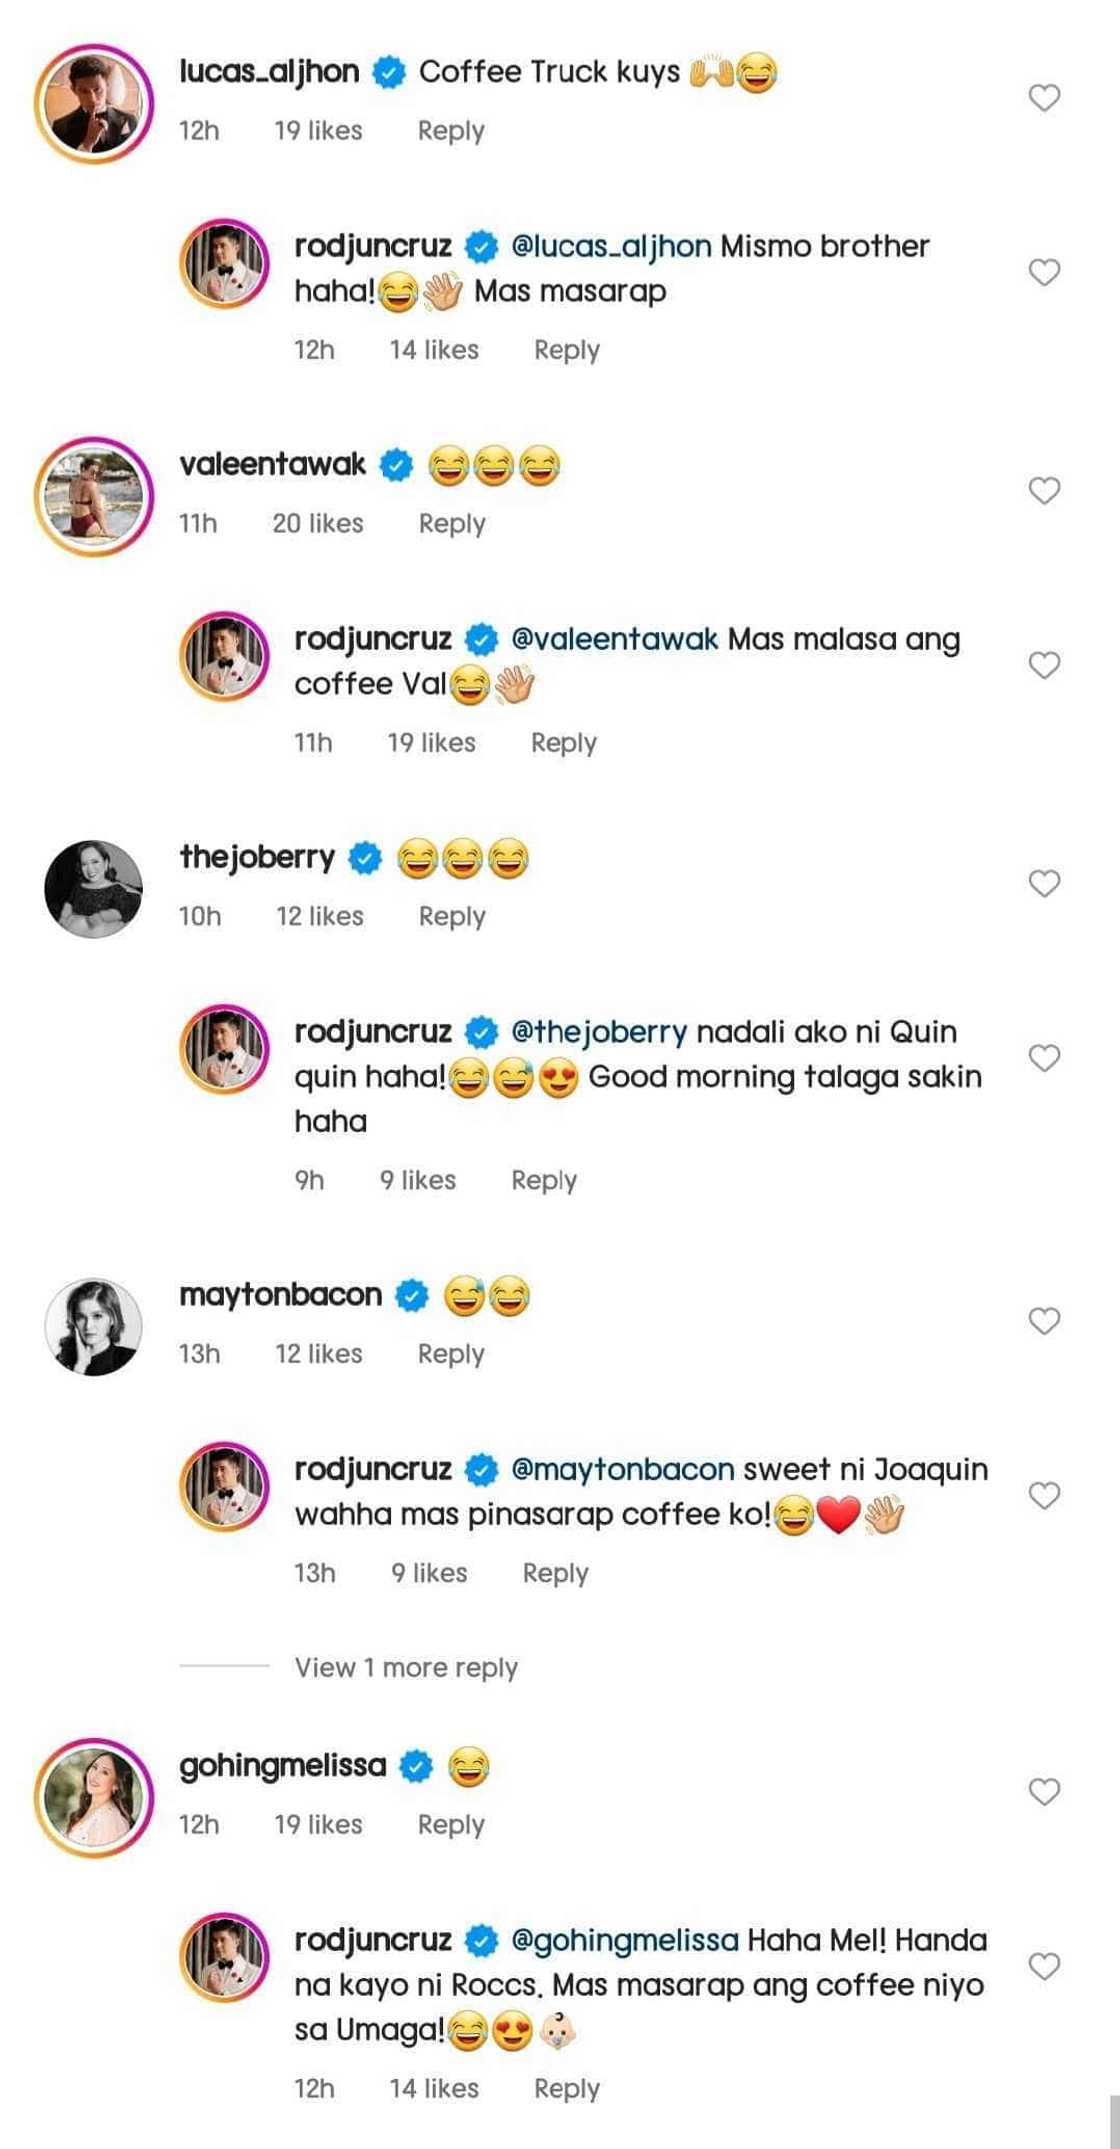Click thejoberry's username
This screenshot has width=1120, height=2149.
[x=255, y=857]
